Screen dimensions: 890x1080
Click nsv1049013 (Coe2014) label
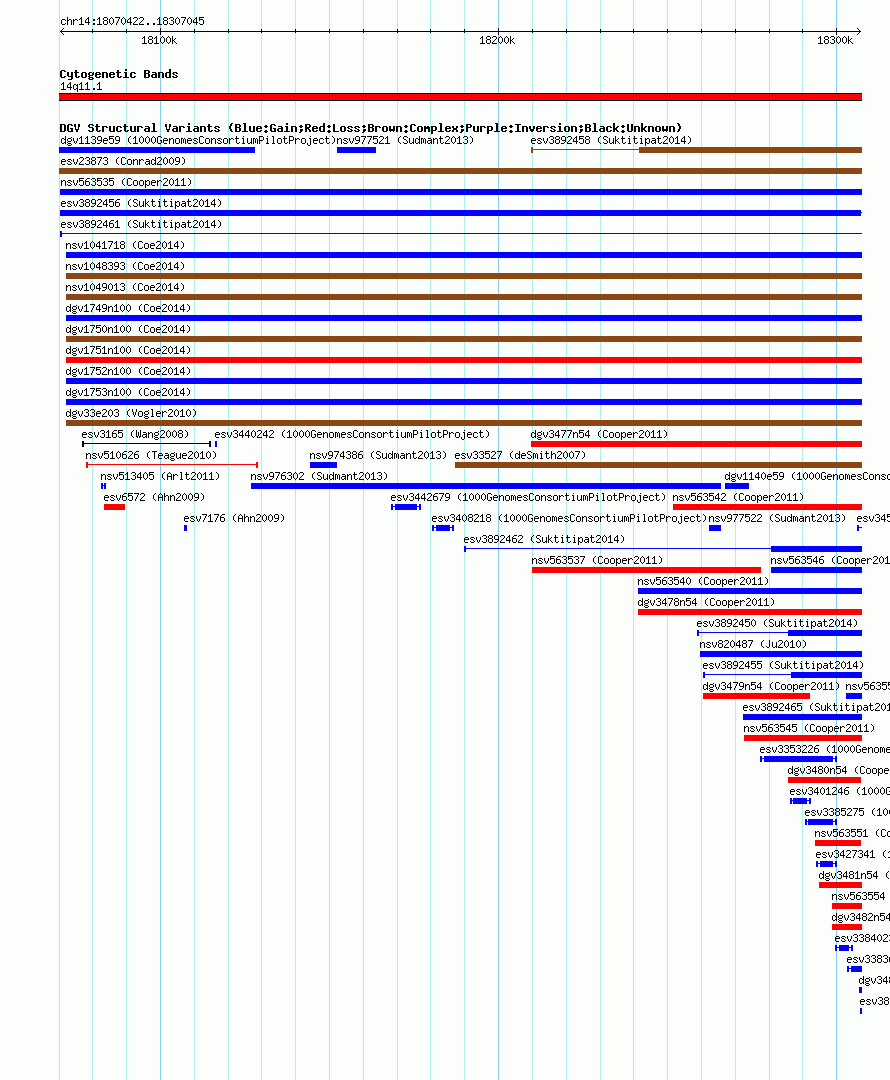[x=125, y=287]
